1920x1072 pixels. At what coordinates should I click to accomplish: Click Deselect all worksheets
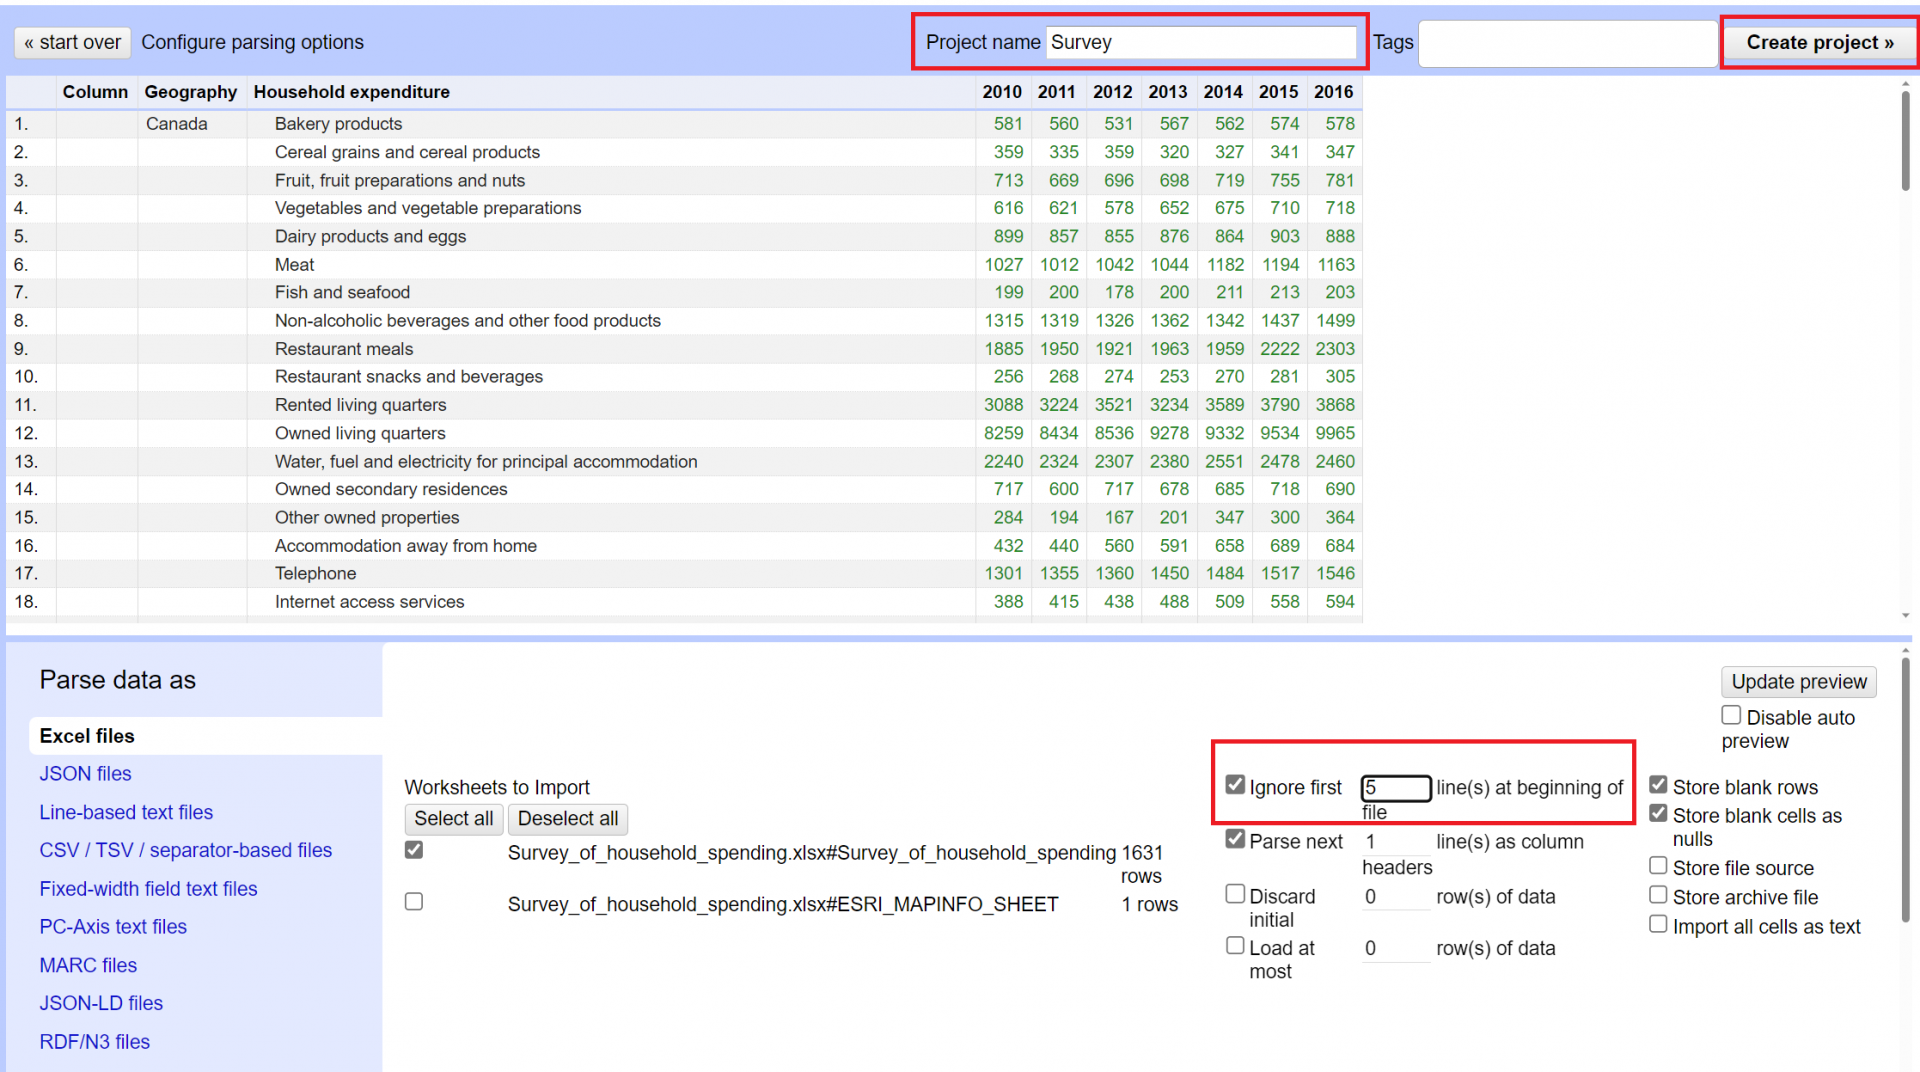coord(567,818)
